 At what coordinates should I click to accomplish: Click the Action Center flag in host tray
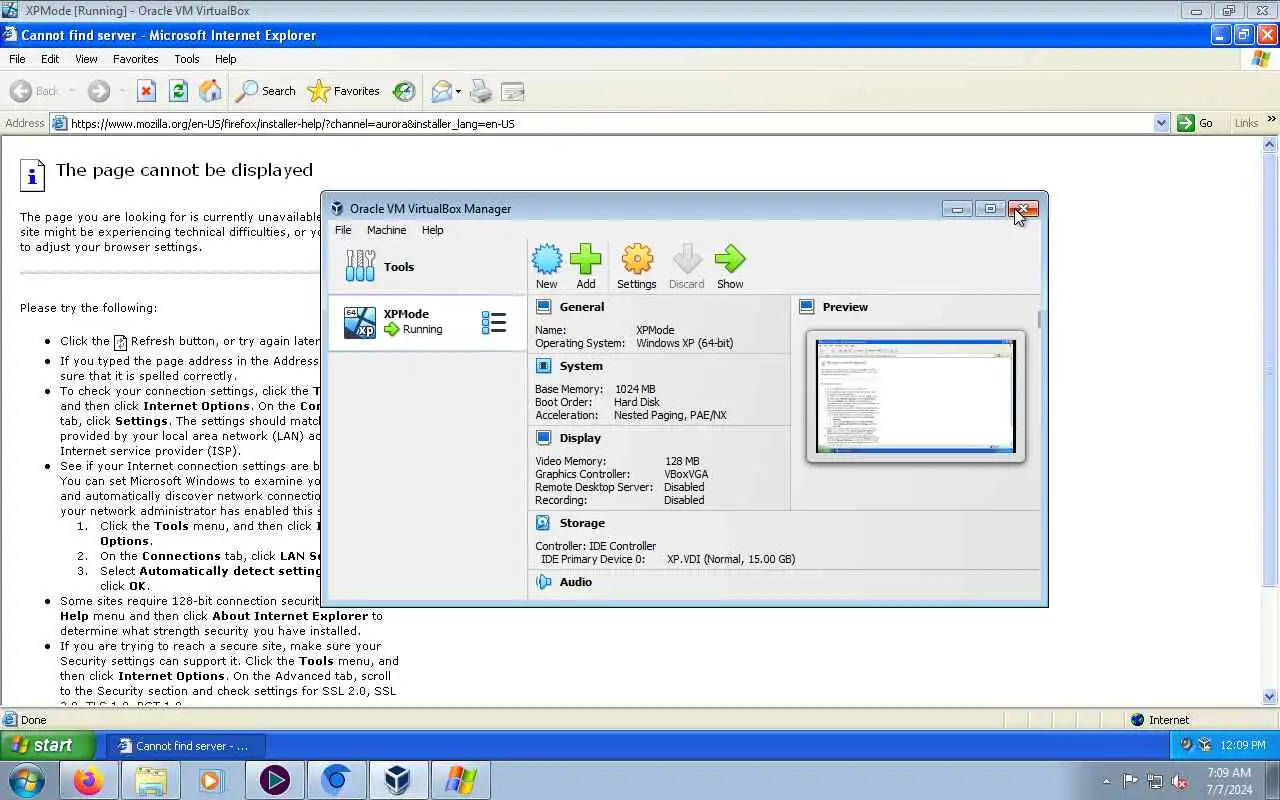1131,781
